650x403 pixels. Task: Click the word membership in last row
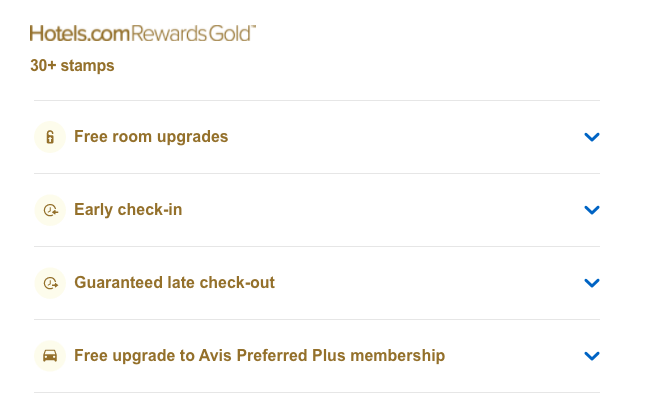(401, 356)
